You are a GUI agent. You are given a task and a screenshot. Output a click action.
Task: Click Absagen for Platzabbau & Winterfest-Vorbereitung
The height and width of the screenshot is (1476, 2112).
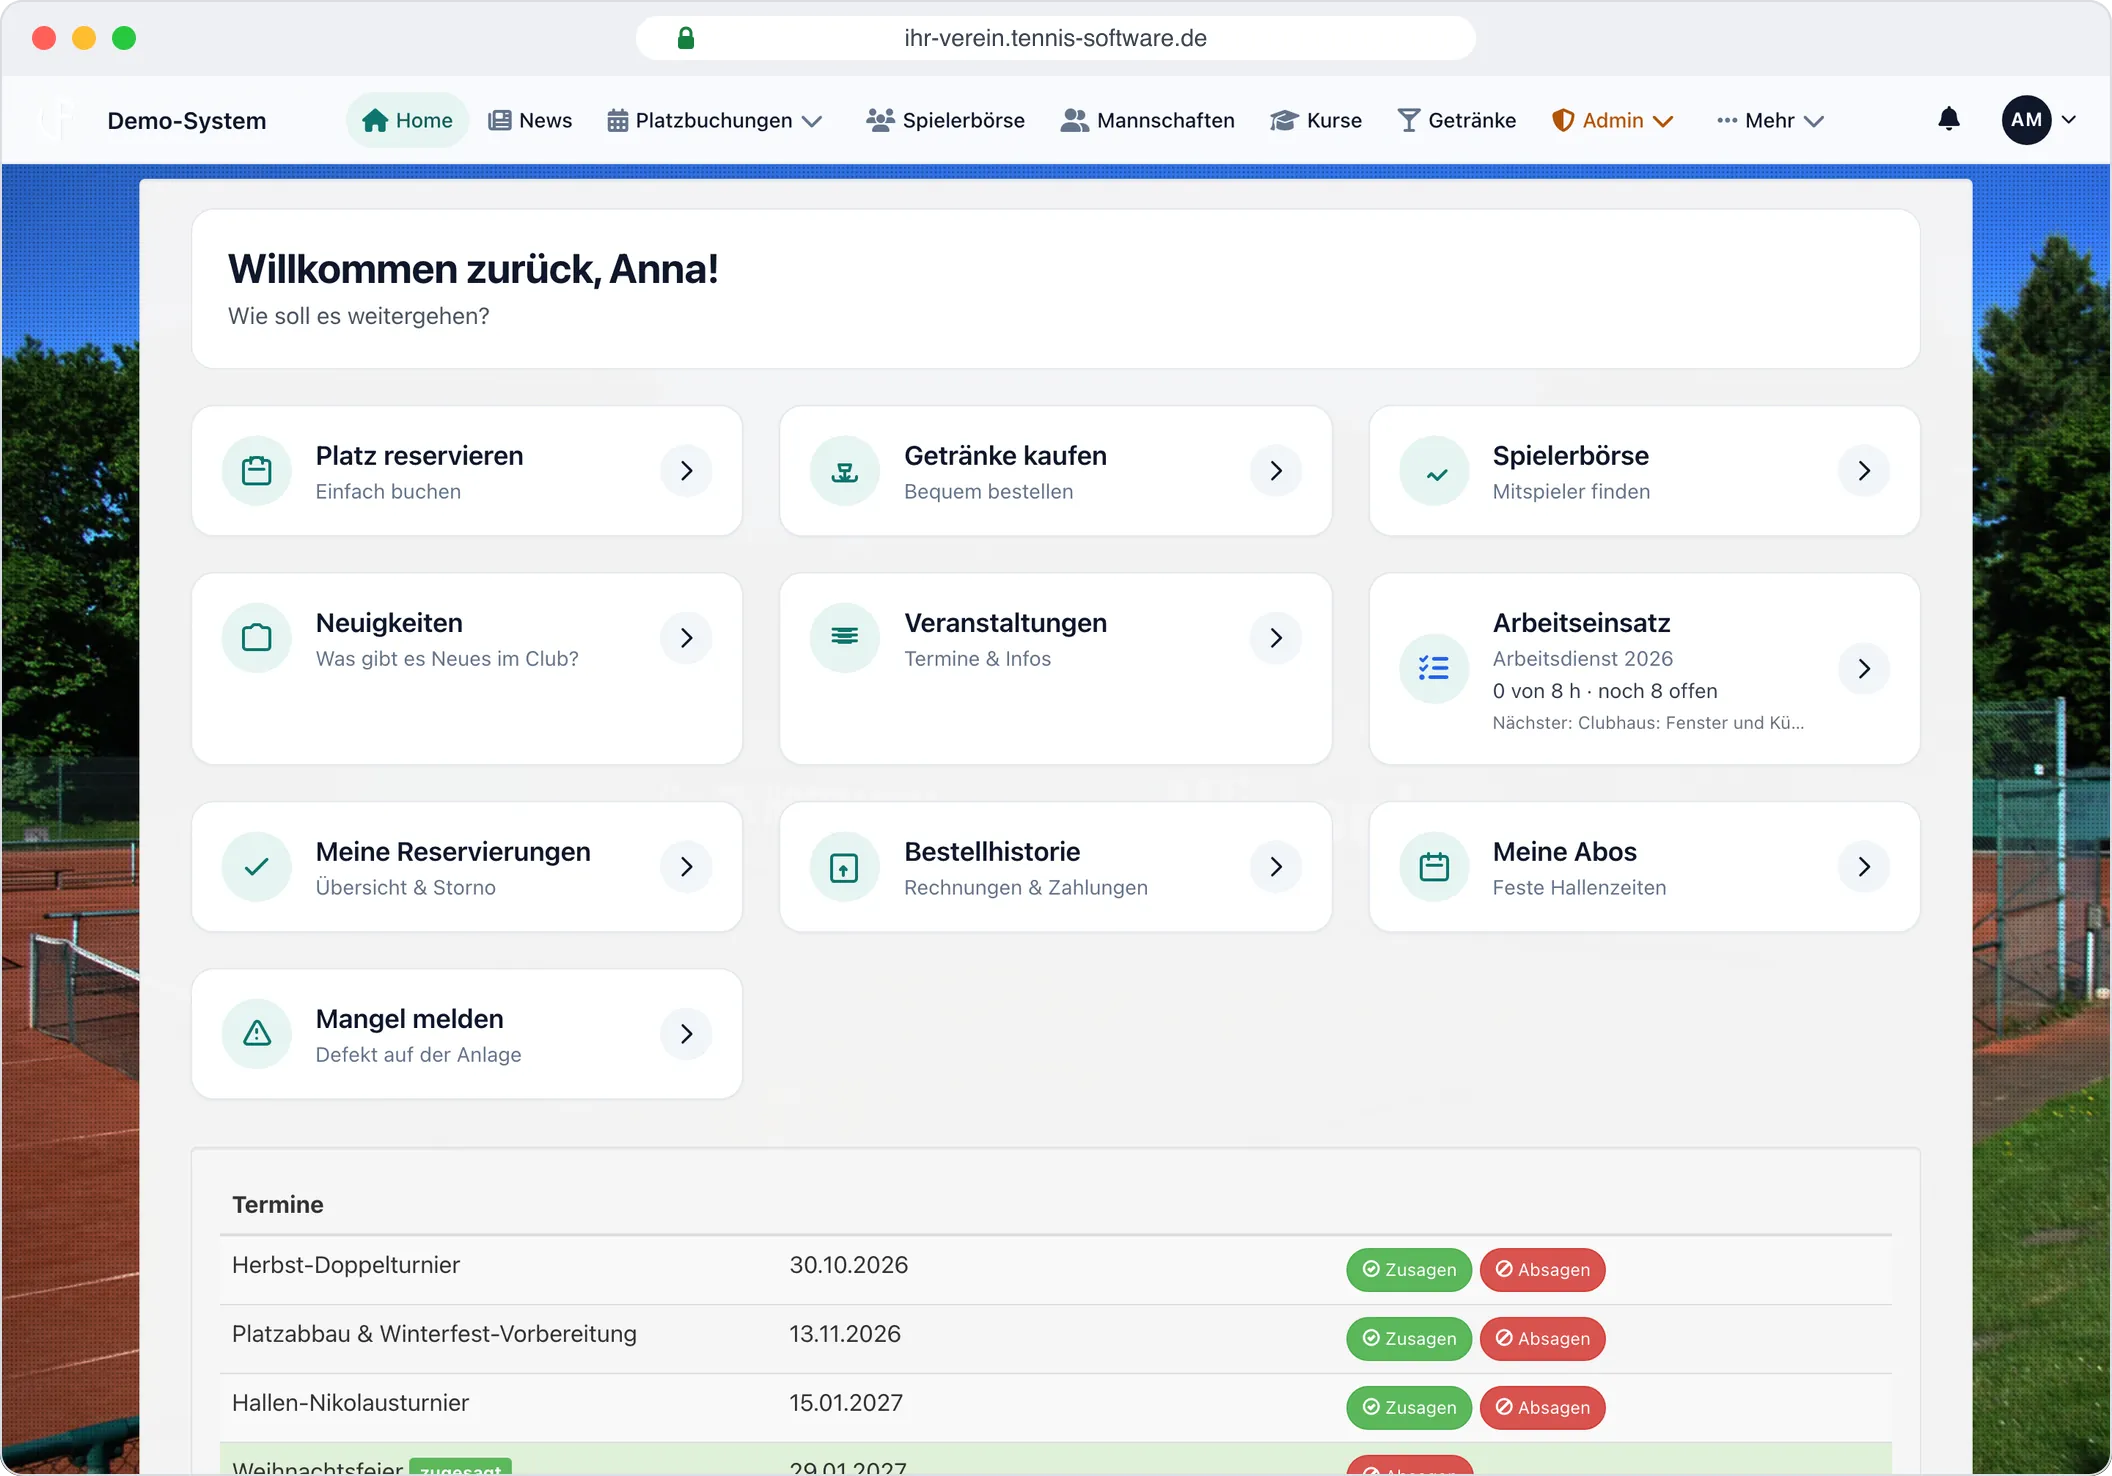(x=1542, y=1339)
